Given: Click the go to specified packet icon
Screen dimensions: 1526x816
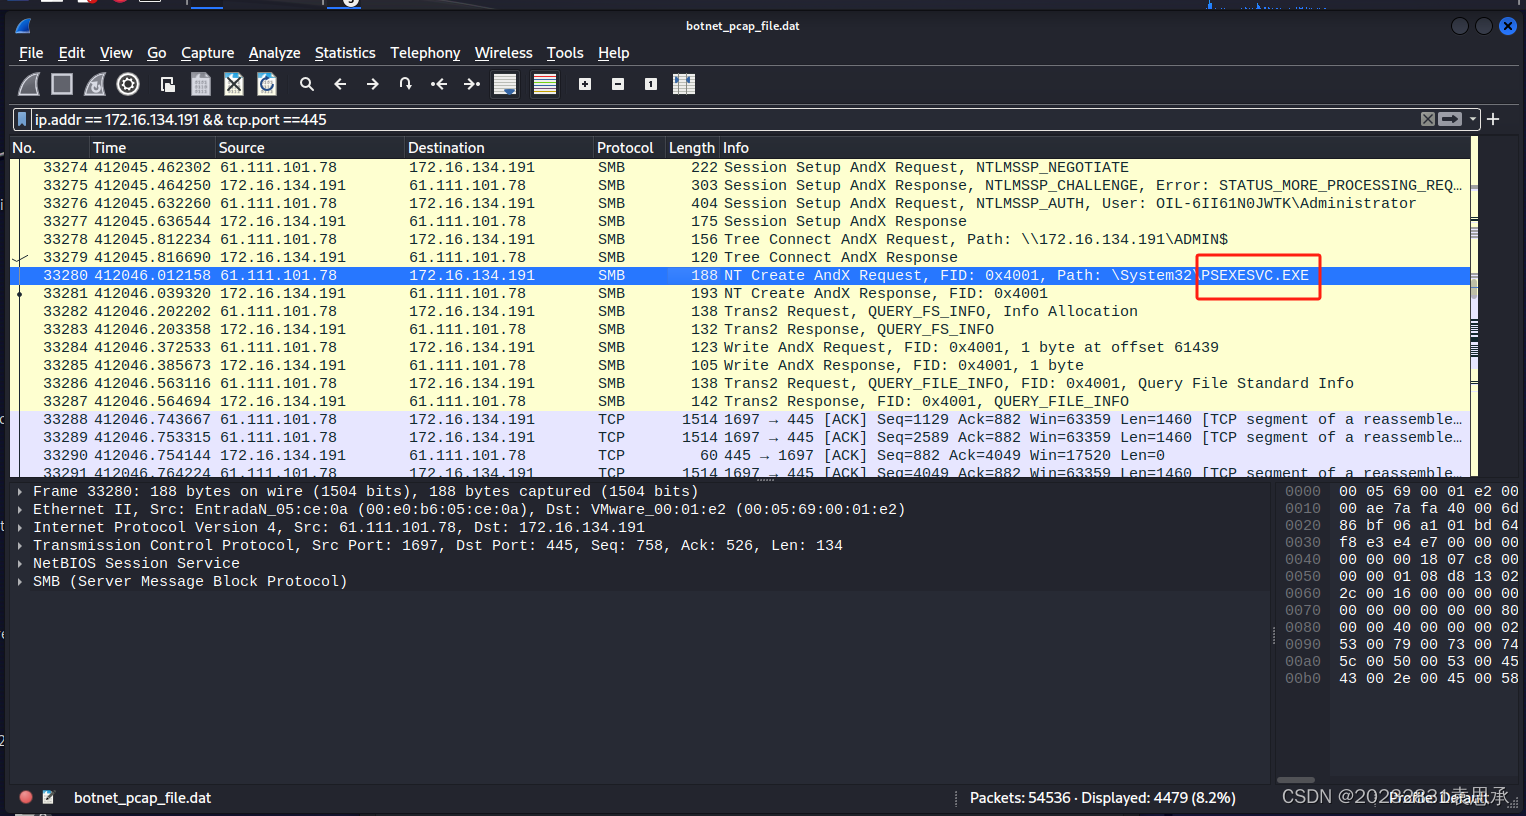Looking at the screenshot, I should point(406,85).
